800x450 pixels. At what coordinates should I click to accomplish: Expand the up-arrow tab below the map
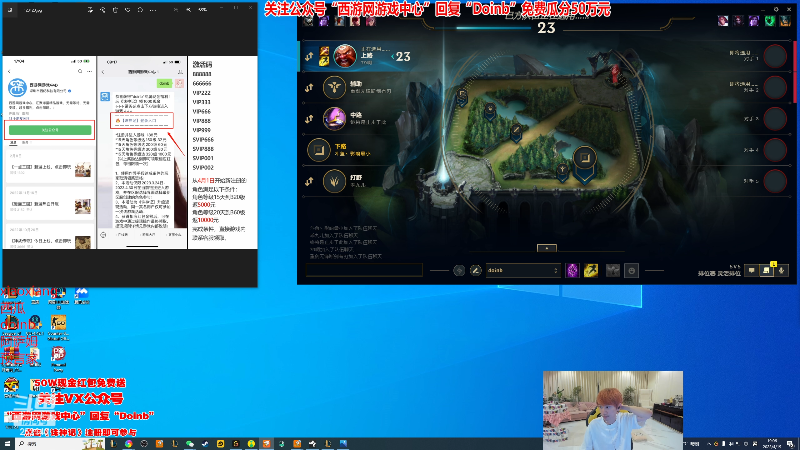[546, 248]
